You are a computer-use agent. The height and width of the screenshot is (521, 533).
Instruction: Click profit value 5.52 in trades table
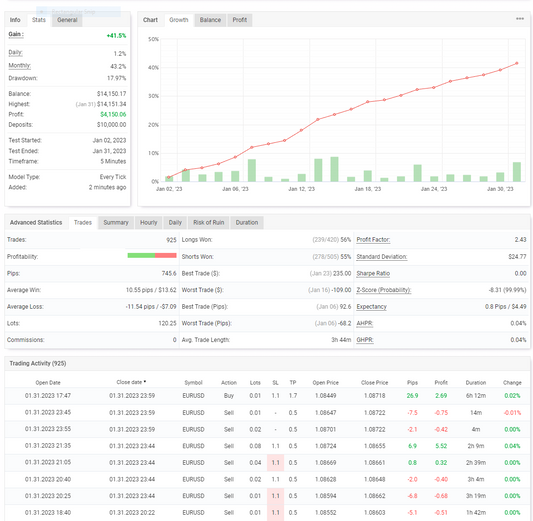[x=441, y=446]
